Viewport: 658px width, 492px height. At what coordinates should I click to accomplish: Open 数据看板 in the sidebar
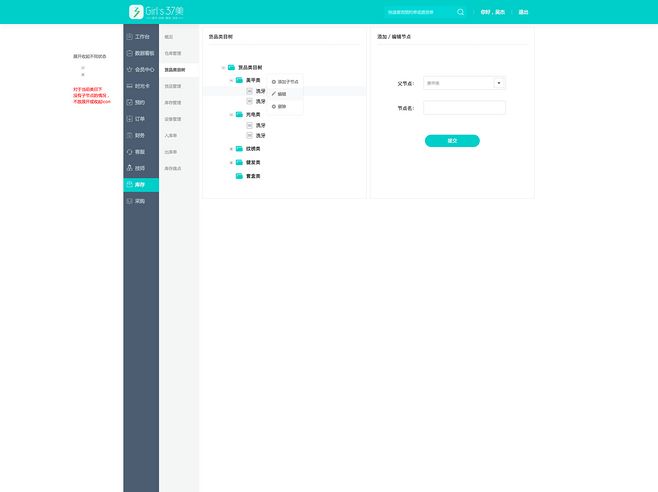coord(141,52)
